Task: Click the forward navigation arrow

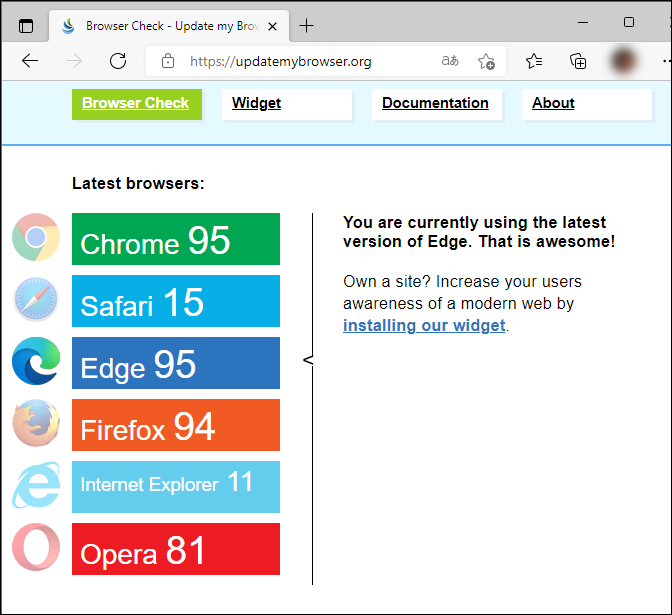Action: 74,61
